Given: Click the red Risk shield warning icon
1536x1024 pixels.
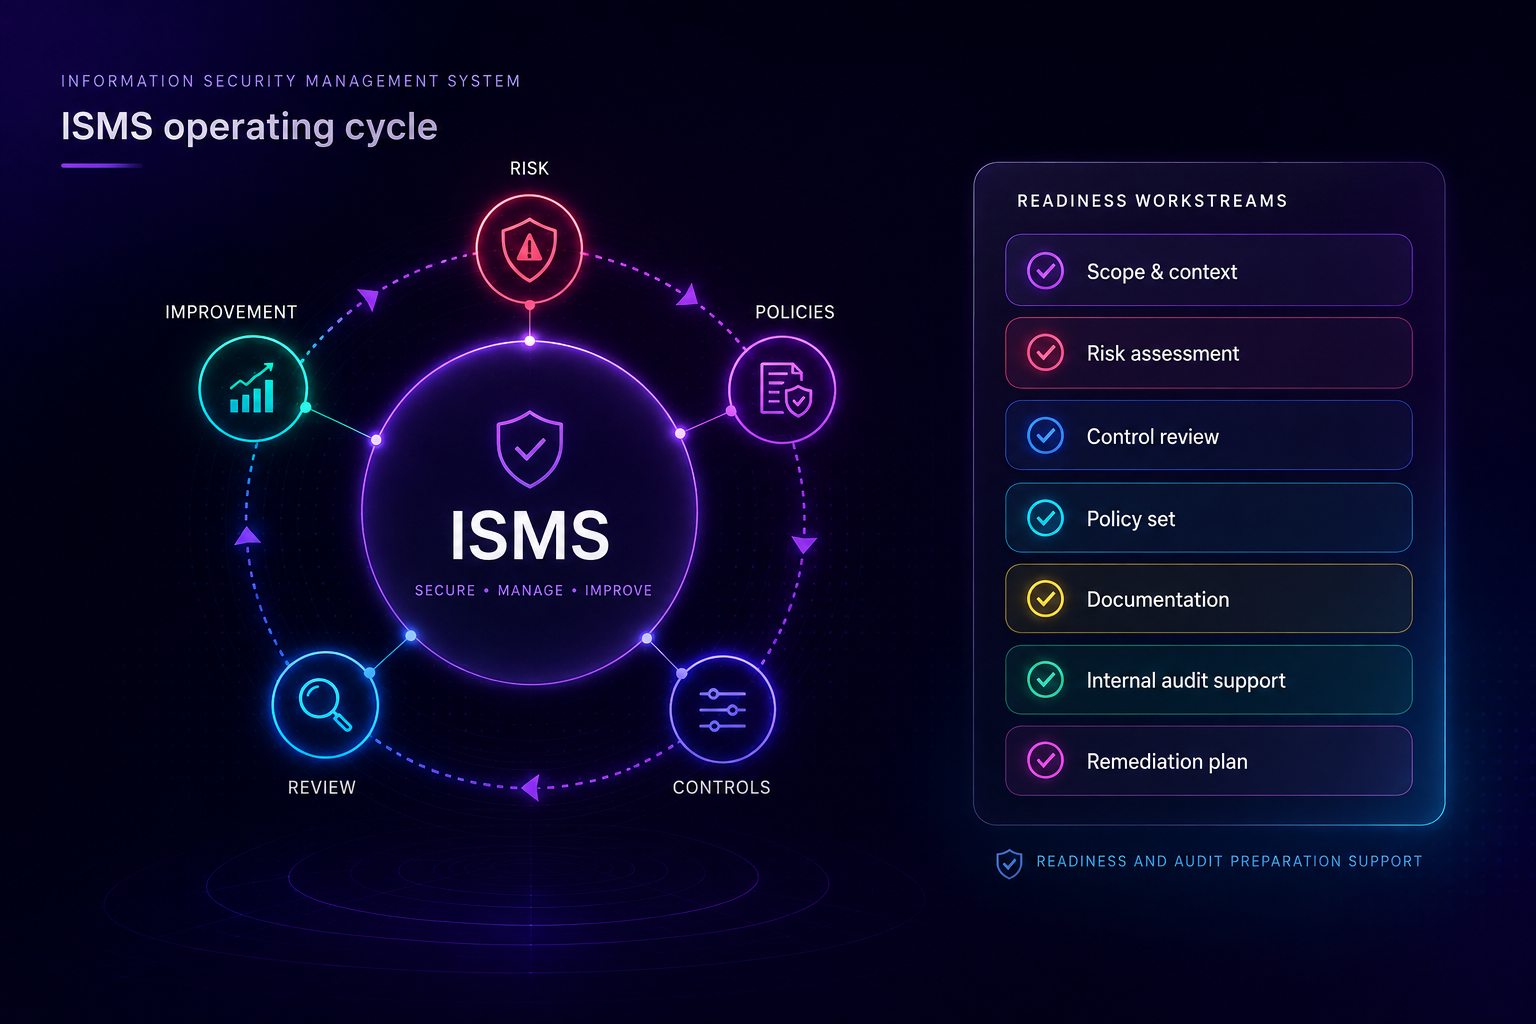Looking at the screenshot, I should (x=529, y=249).
